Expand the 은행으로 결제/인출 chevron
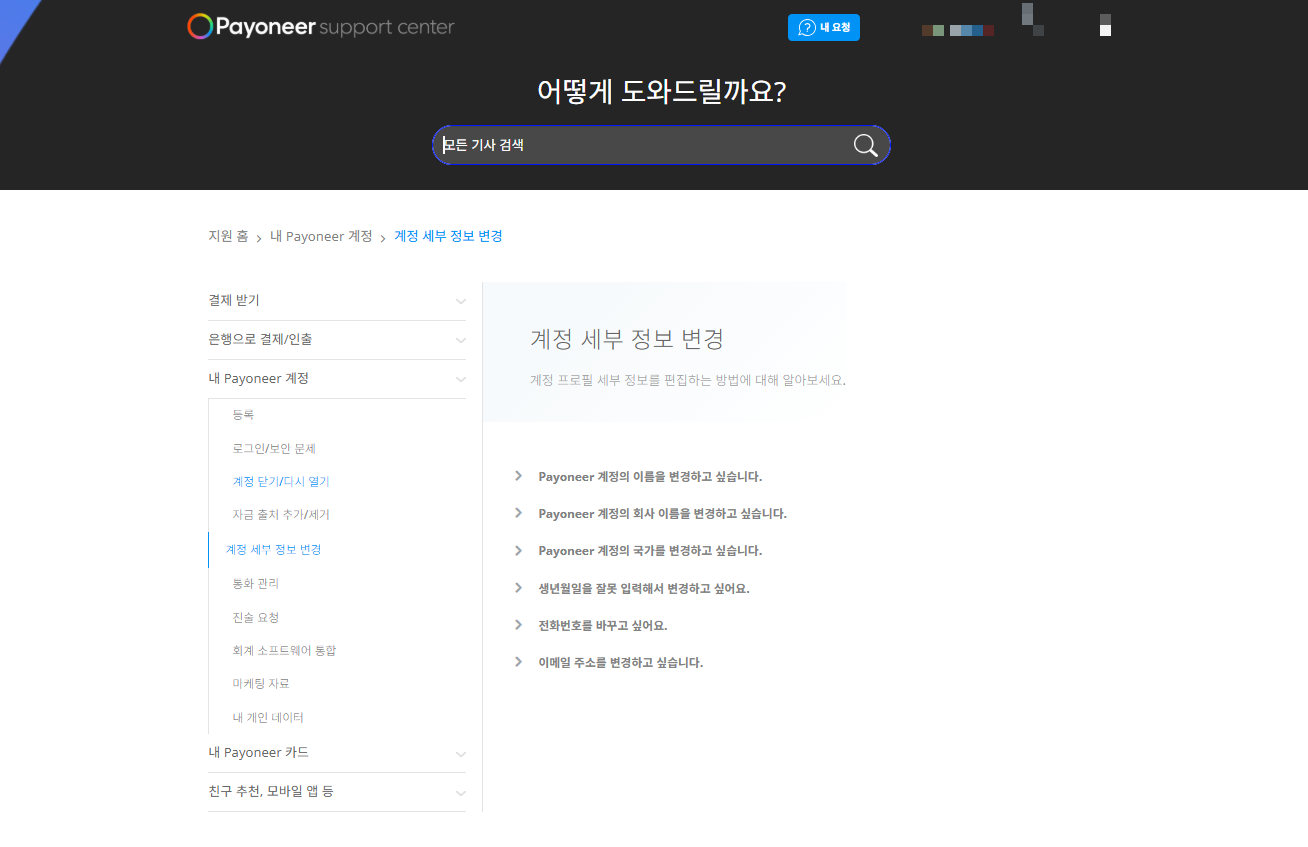 pos(460,340)
